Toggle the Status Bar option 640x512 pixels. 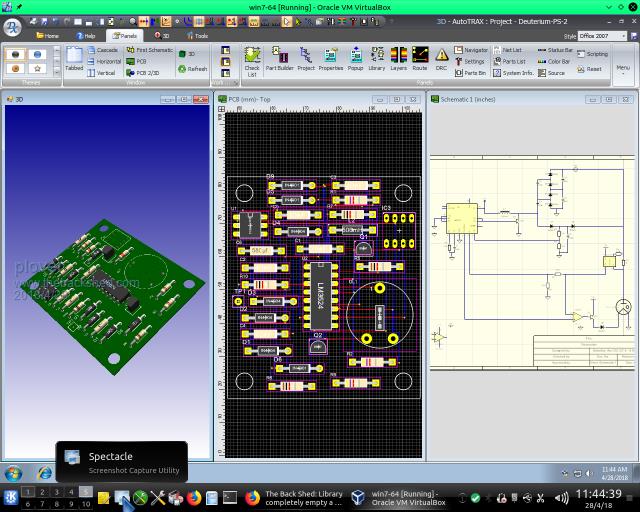pyautogui.click(x=555, y=50)
